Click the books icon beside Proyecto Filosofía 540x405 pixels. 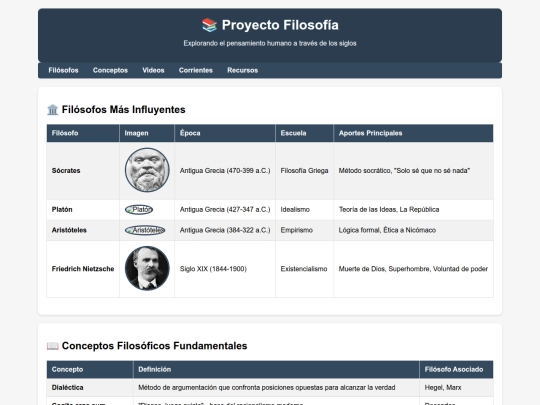coord(209,25)
